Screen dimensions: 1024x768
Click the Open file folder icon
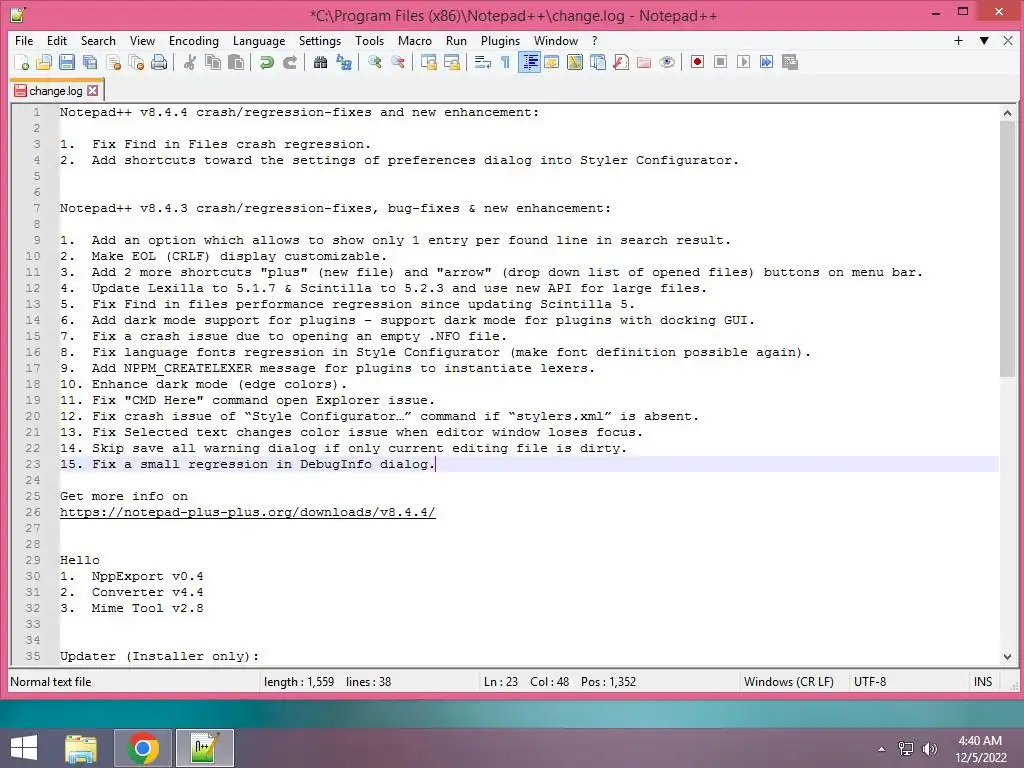click(x=44, y=62)
